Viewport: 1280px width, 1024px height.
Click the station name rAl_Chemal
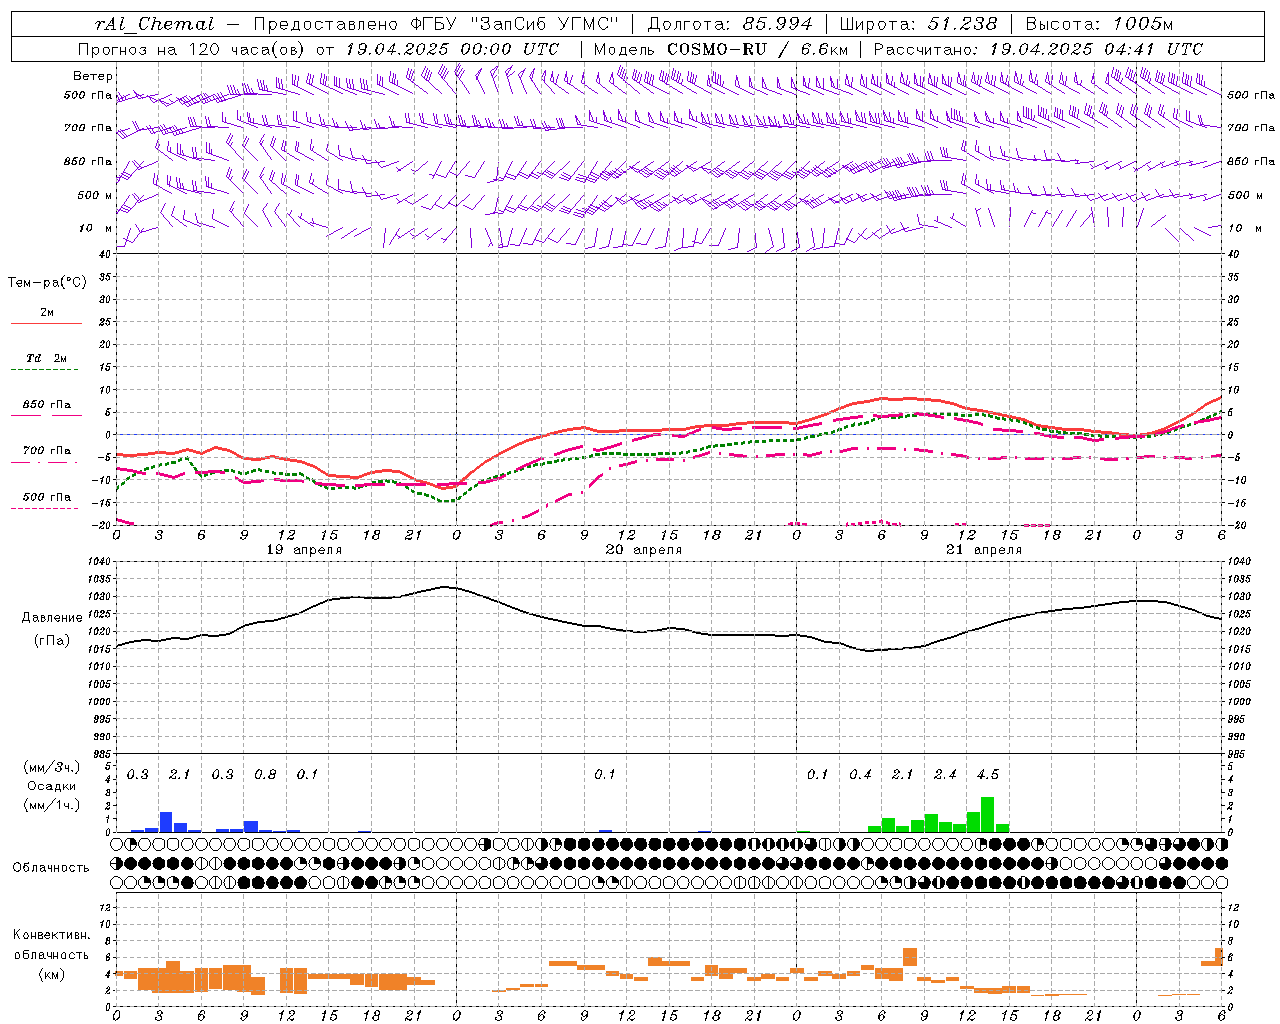pyautogui.click(x=155, y=24)
